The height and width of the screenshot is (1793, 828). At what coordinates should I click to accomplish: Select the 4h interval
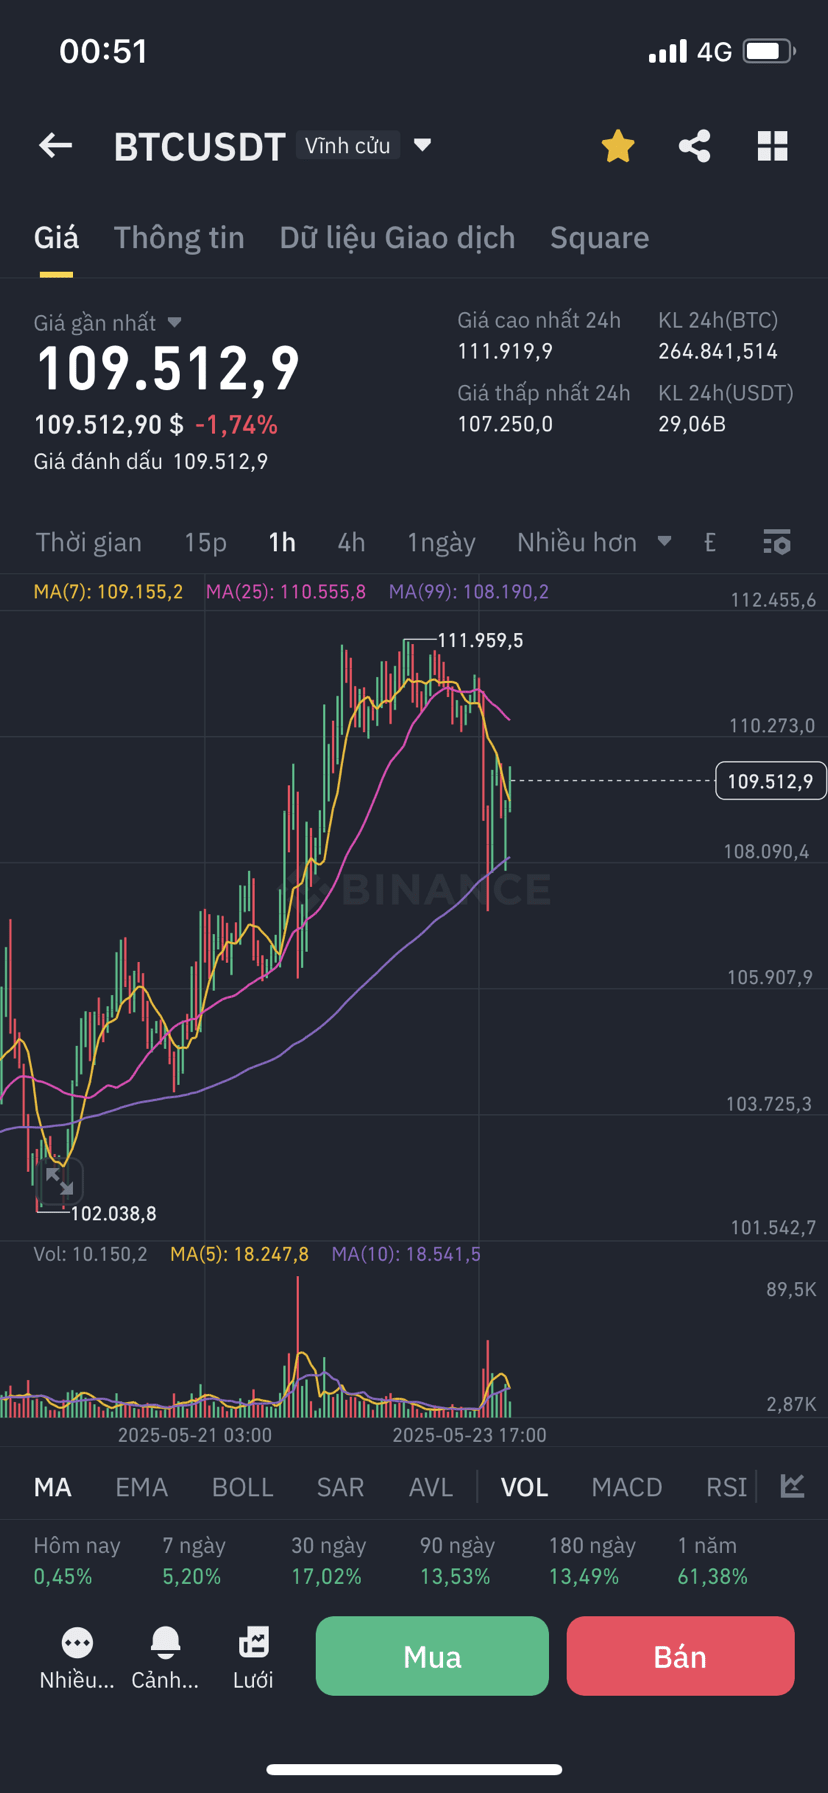pos(351,542)
